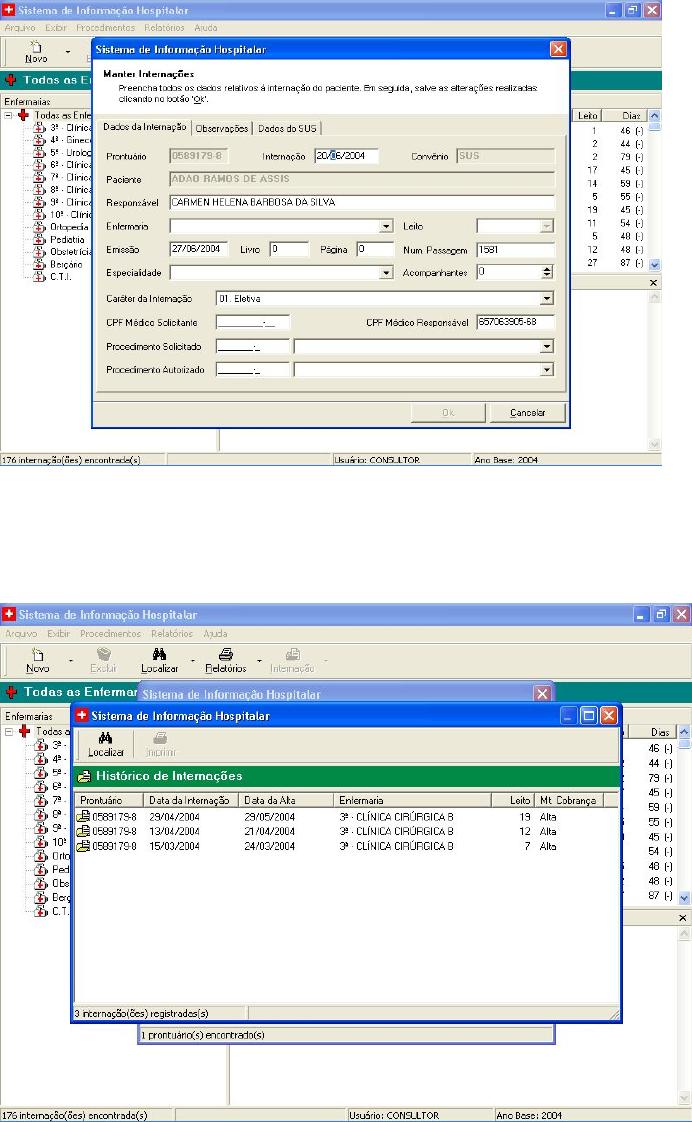The image size is (692, 1122).
Task: Switch to the Observações tab
Action: pos(222,128)
